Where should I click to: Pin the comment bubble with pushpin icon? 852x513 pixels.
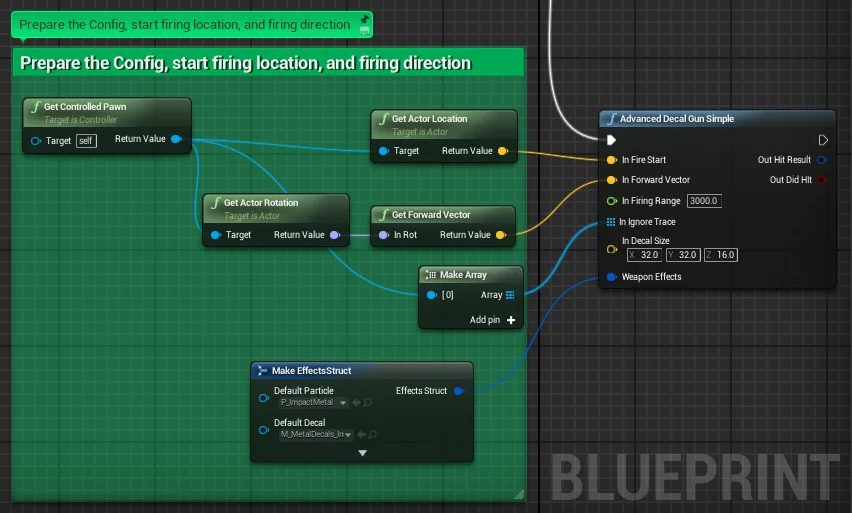(365, 19)
